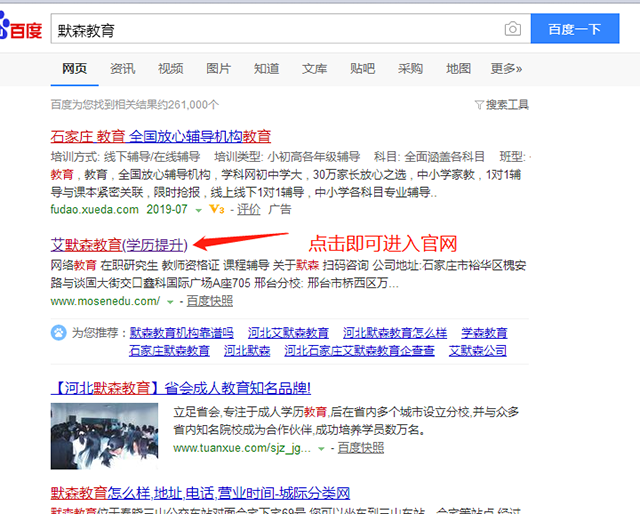Open 搜索工具 filter options
This screenshot has height=514, width=640.
click(x=507, y=105)
